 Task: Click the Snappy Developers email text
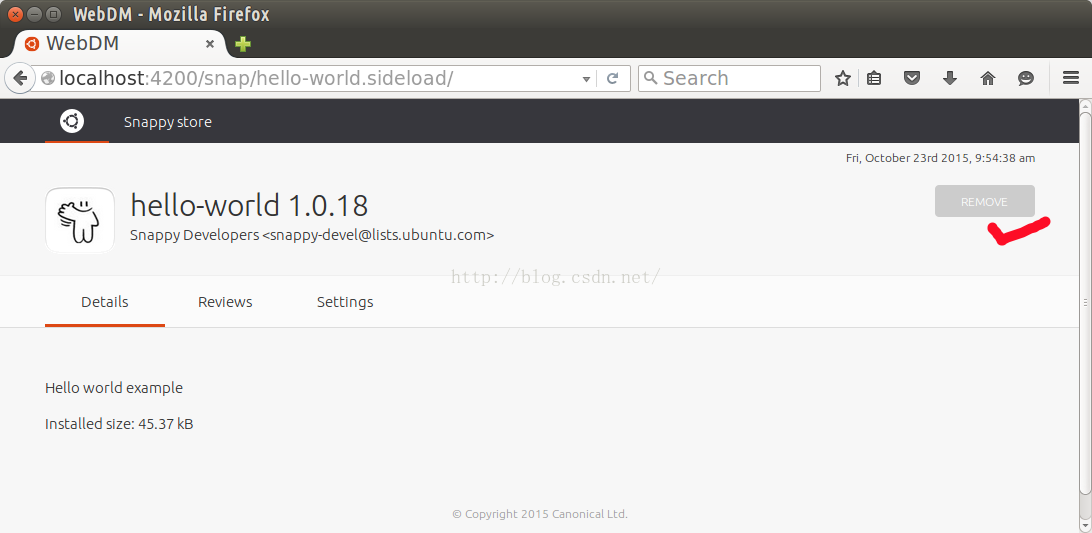312,235
